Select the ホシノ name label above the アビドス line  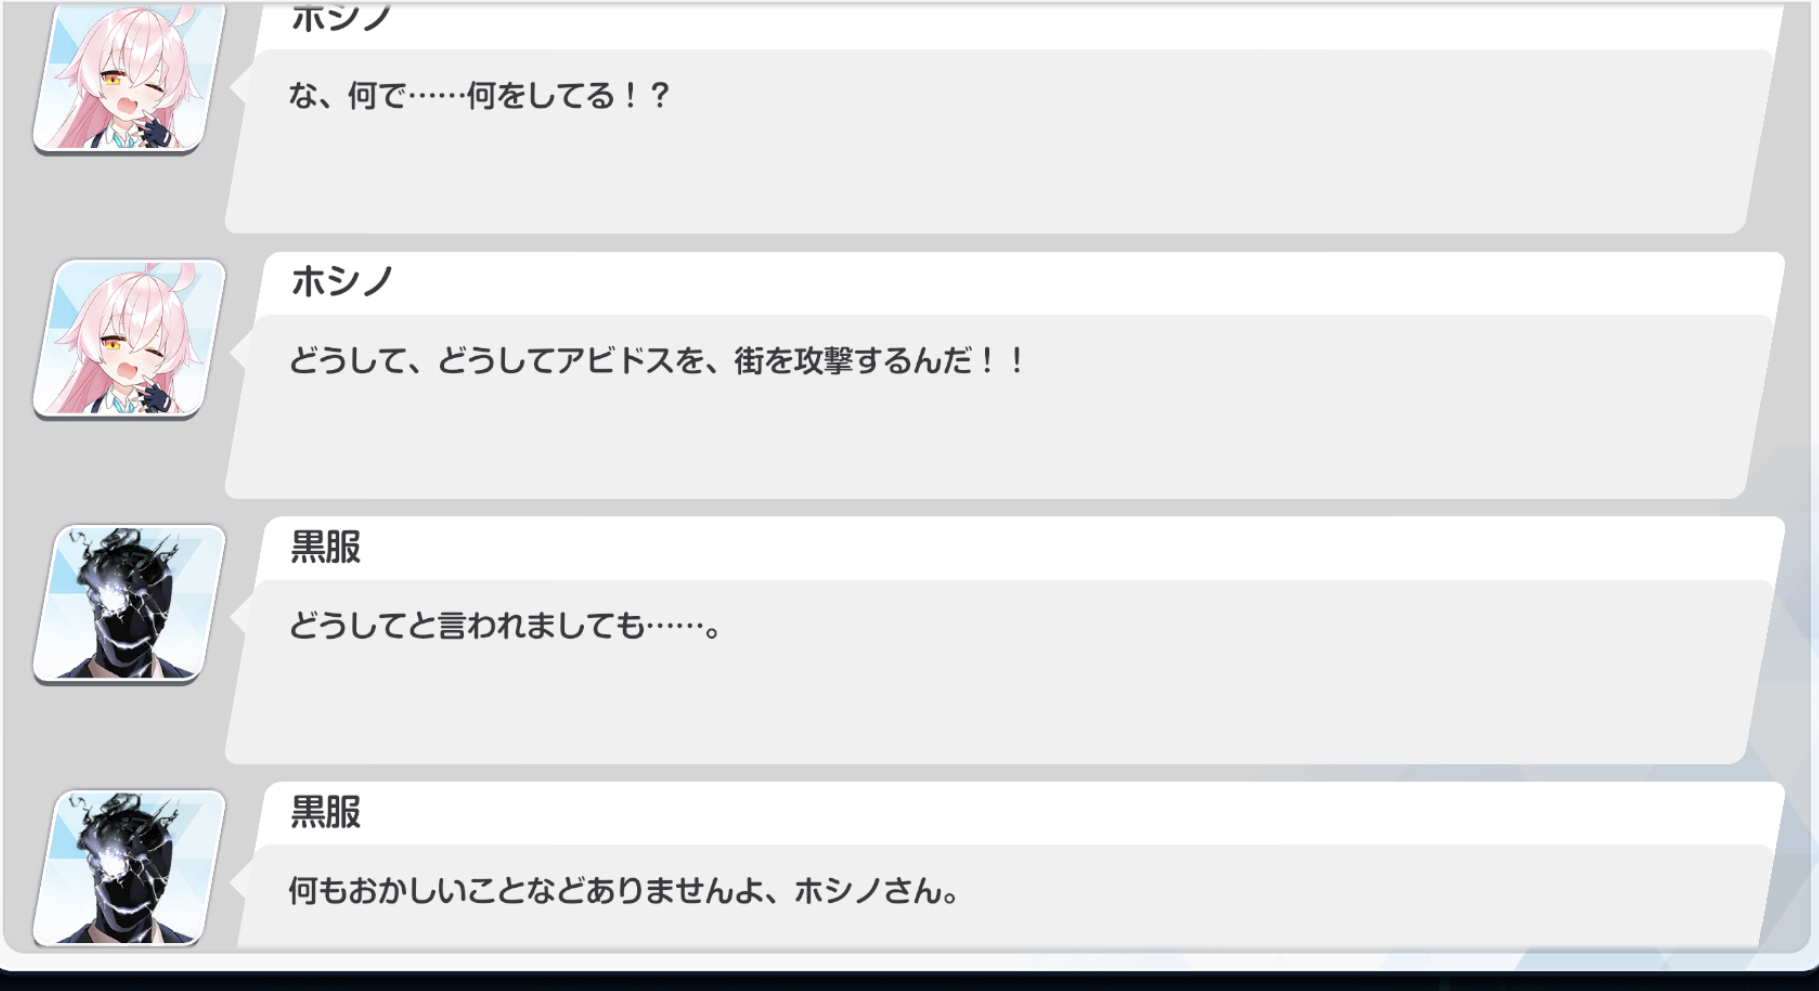click(x=342, y=282)
